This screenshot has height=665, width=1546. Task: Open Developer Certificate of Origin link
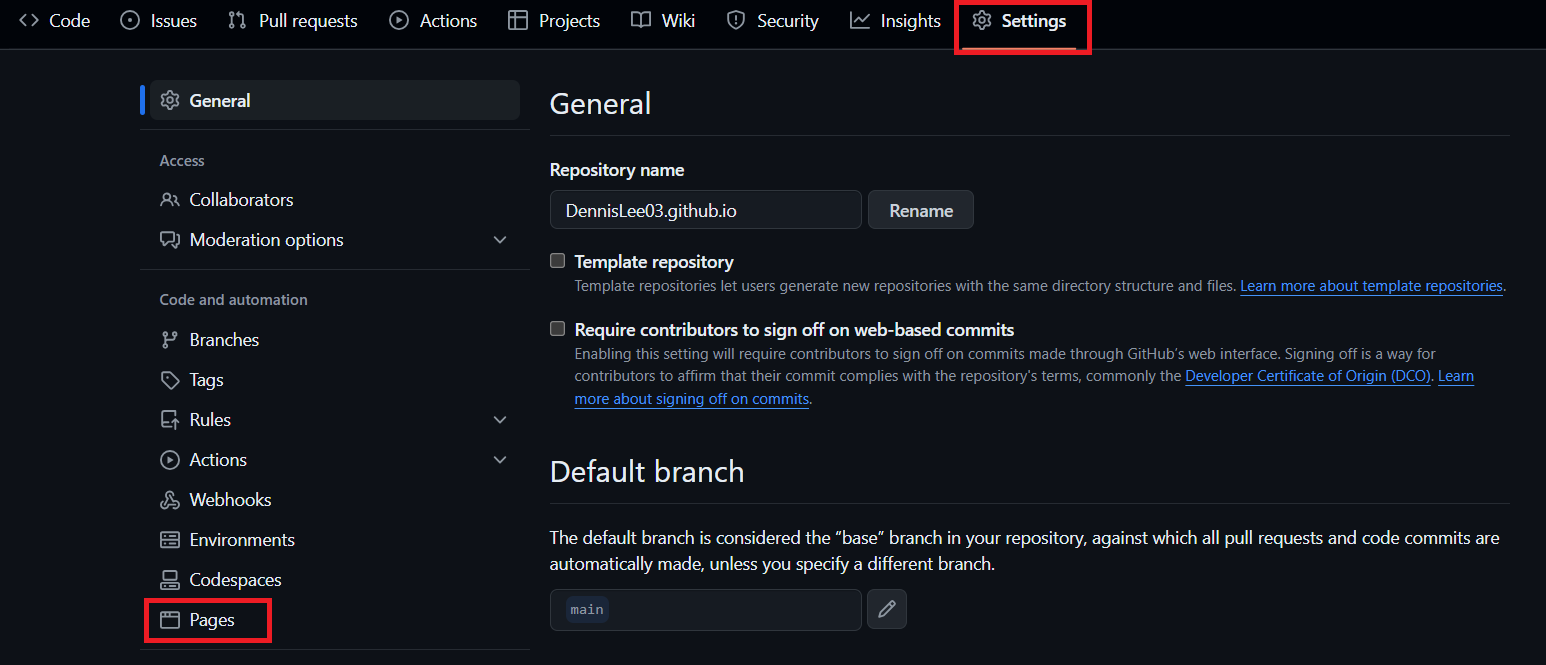point(1308,376)
